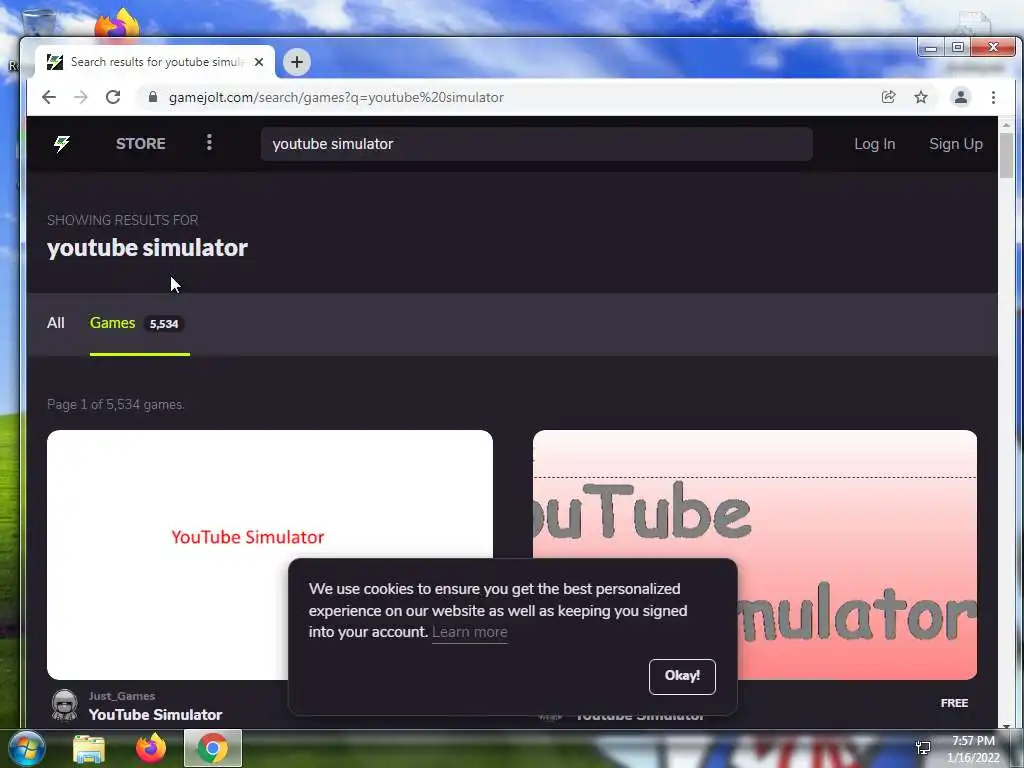This screenshot has width=1024, height=768.
Task: Accept cookies with the Okay! button
Action: coord(682,676)
